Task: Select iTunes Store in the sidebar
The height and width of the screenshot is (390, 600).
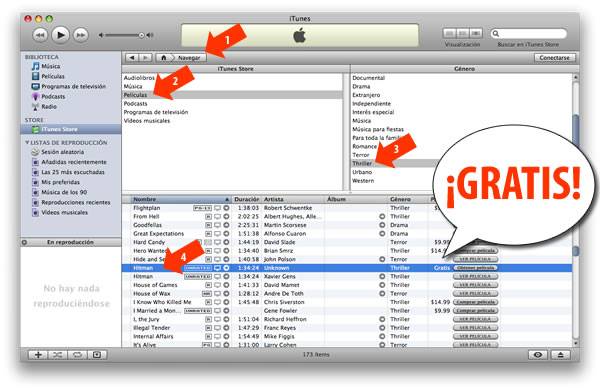Action: pyautogui.click(x=71, y=129)
